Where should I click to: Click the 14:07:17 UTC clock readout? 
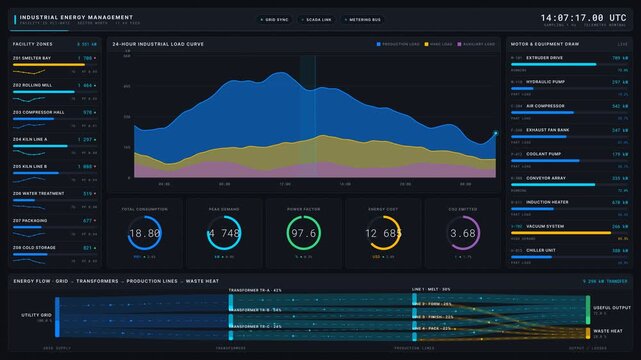tap(583, 18)
